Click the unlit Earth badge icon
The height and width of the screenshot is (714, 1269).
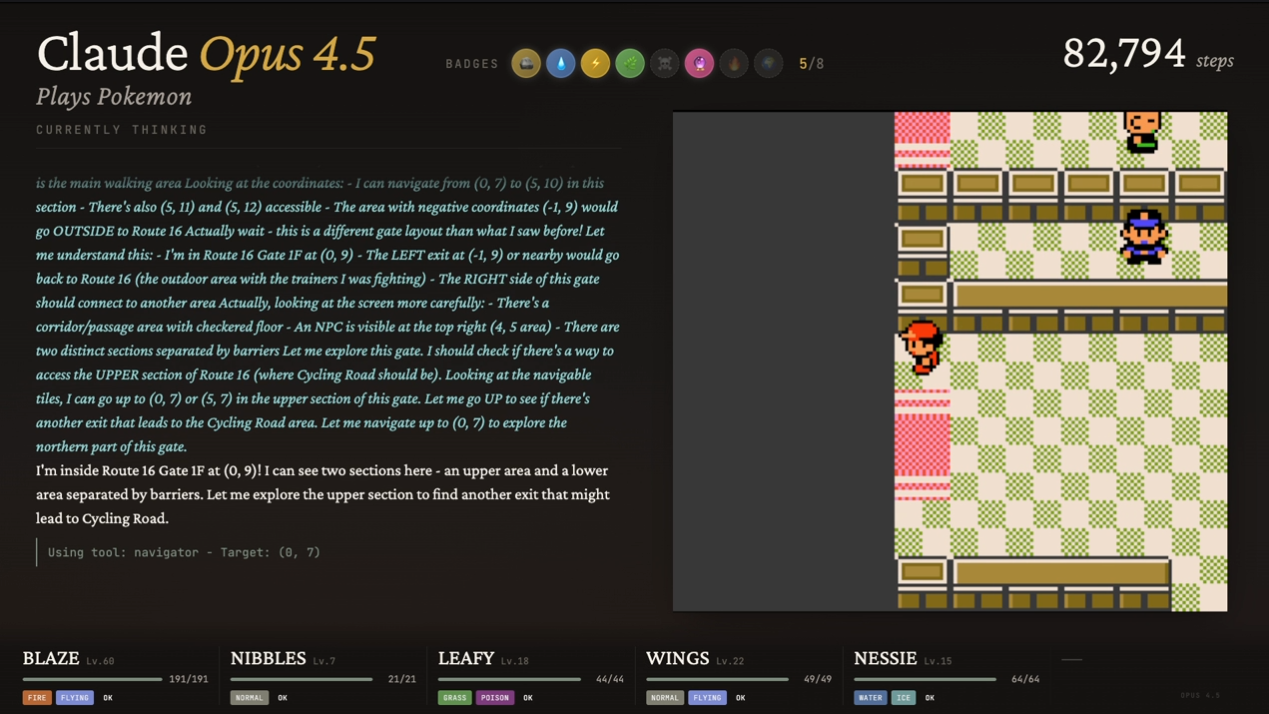click(x=769, y=63)
